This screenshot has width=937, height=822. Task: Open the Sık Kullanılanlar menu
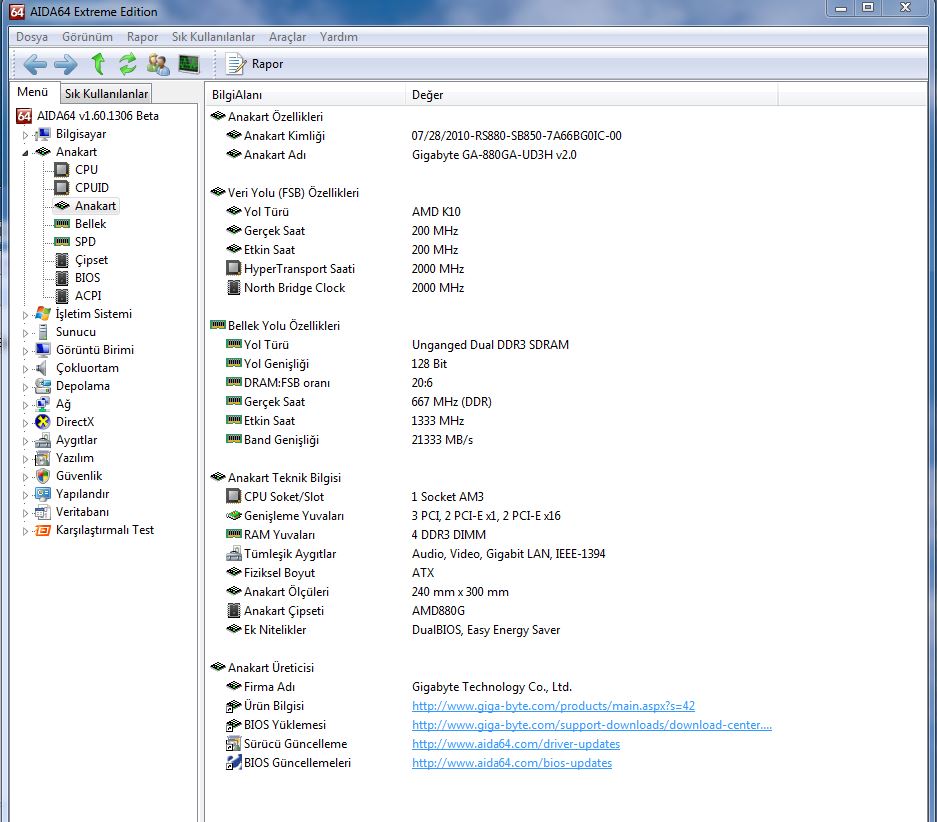click(213, 37)
